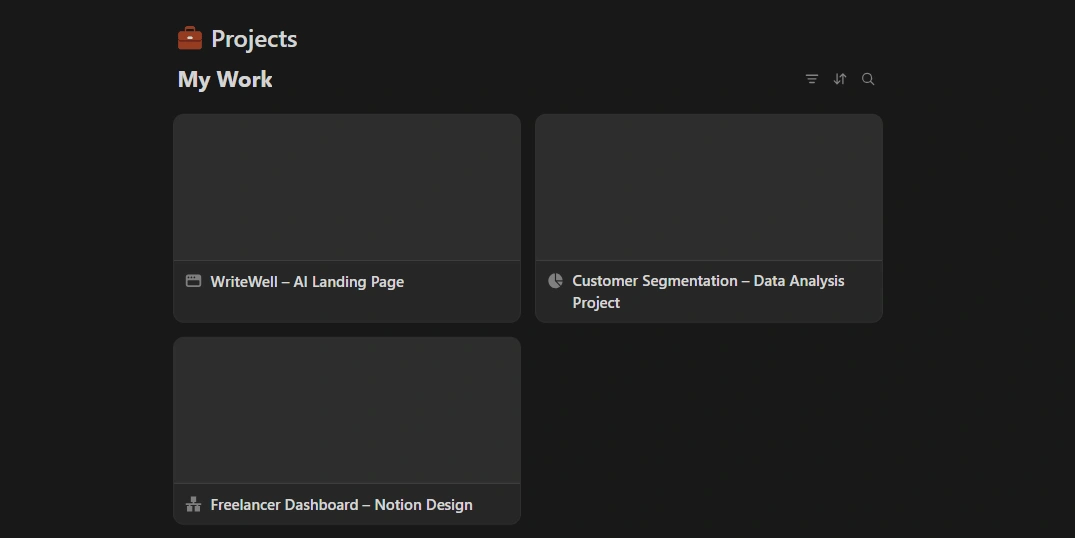
Task: Open the Projects page title
Action: coord(254,39)
